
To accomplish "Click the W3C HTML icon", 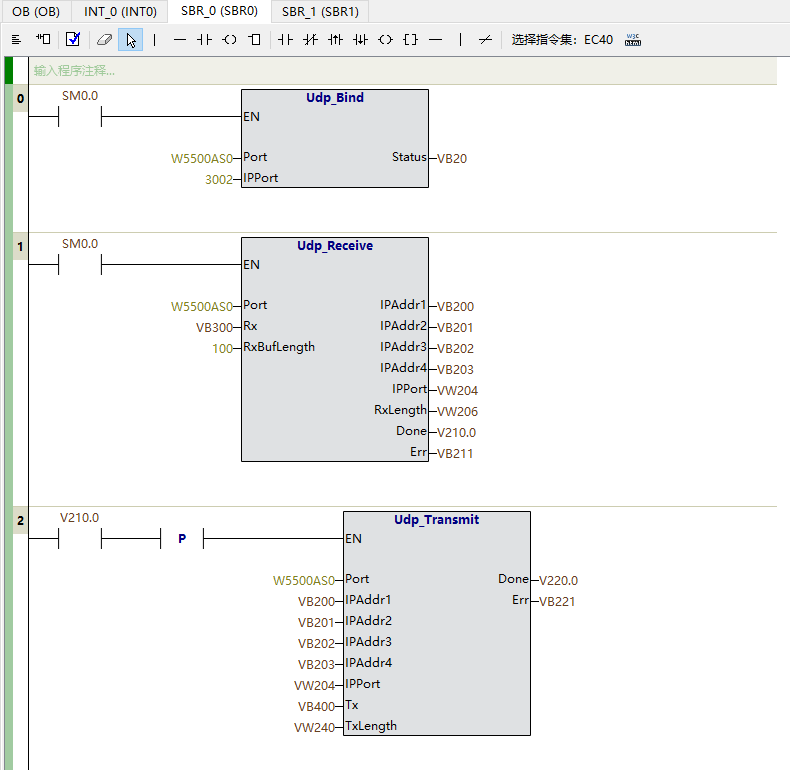I will pos(632,40).
